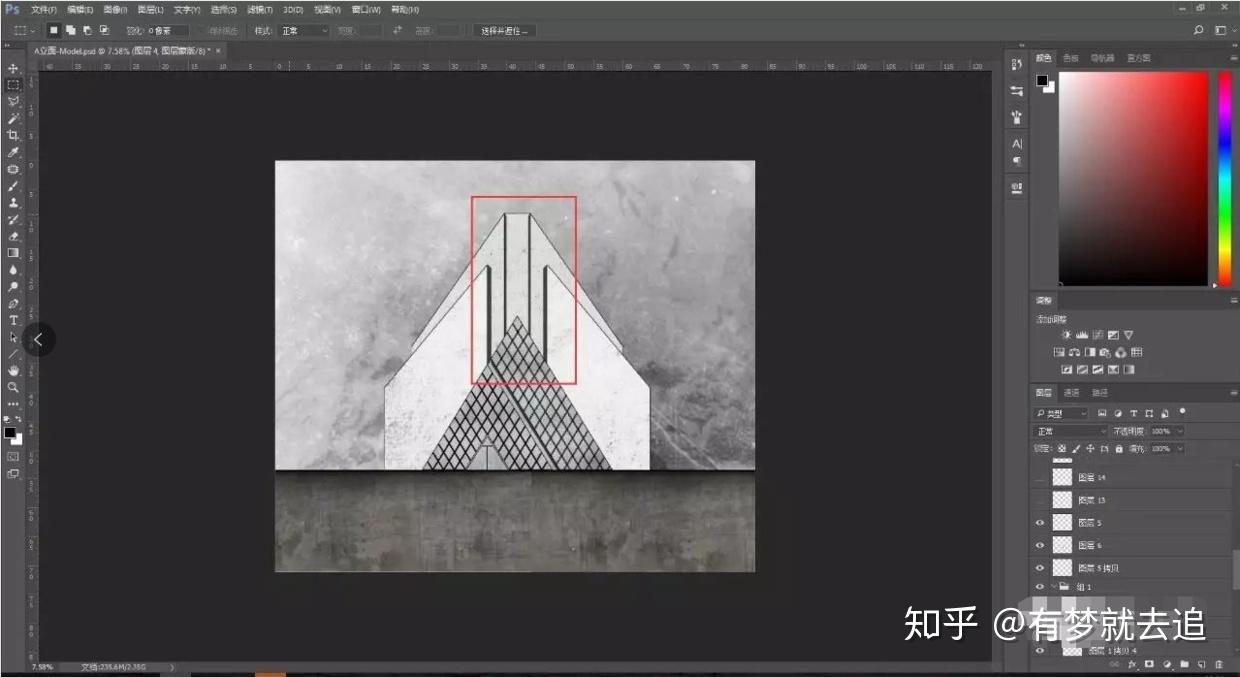
Task: Open the Color panel flyout menu
Action: coord(1233,58)
